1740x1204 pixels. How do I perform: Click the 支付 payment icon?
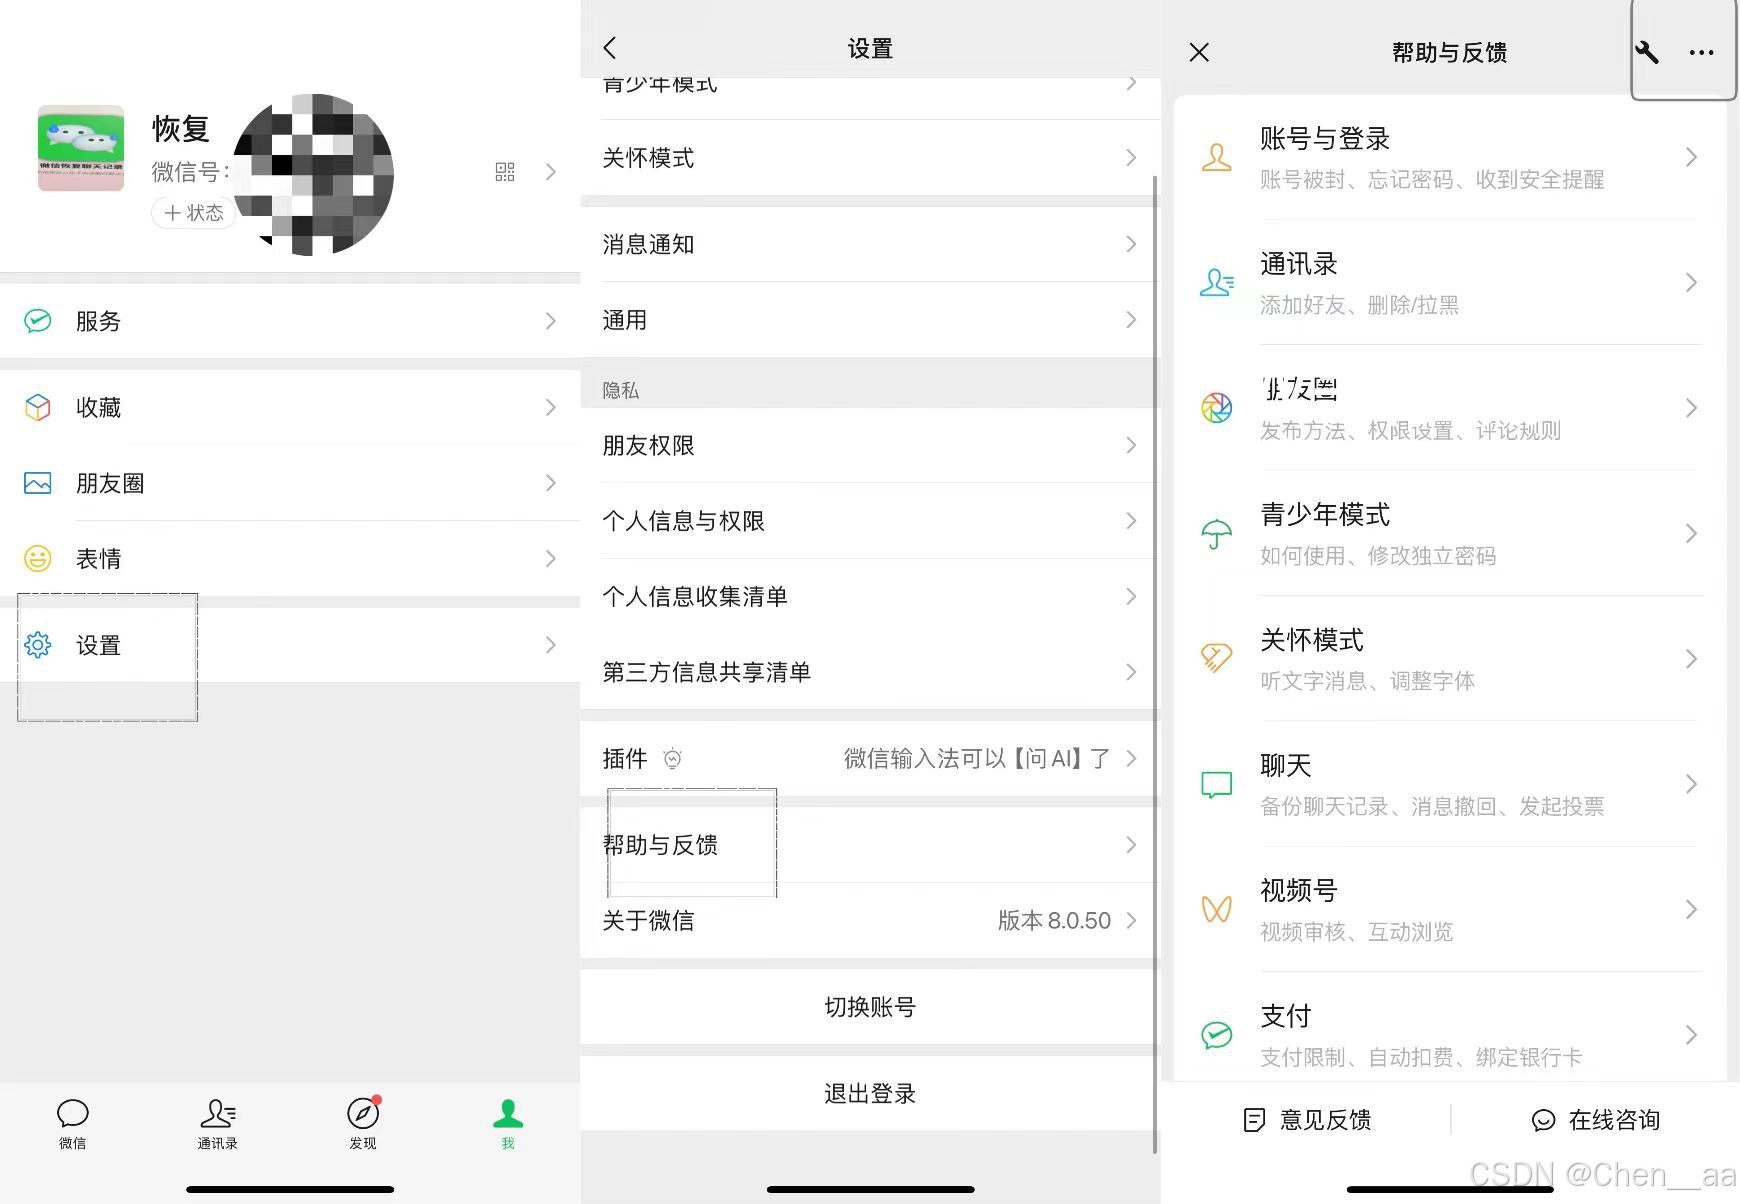tap(1216, 1035)
